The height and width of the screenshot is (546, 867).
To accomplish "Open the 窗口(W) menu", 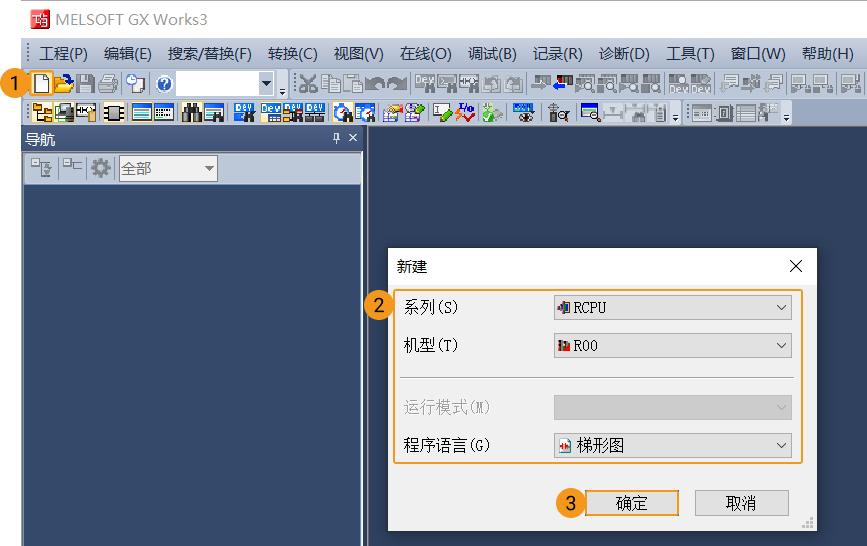I will point(758,54).
